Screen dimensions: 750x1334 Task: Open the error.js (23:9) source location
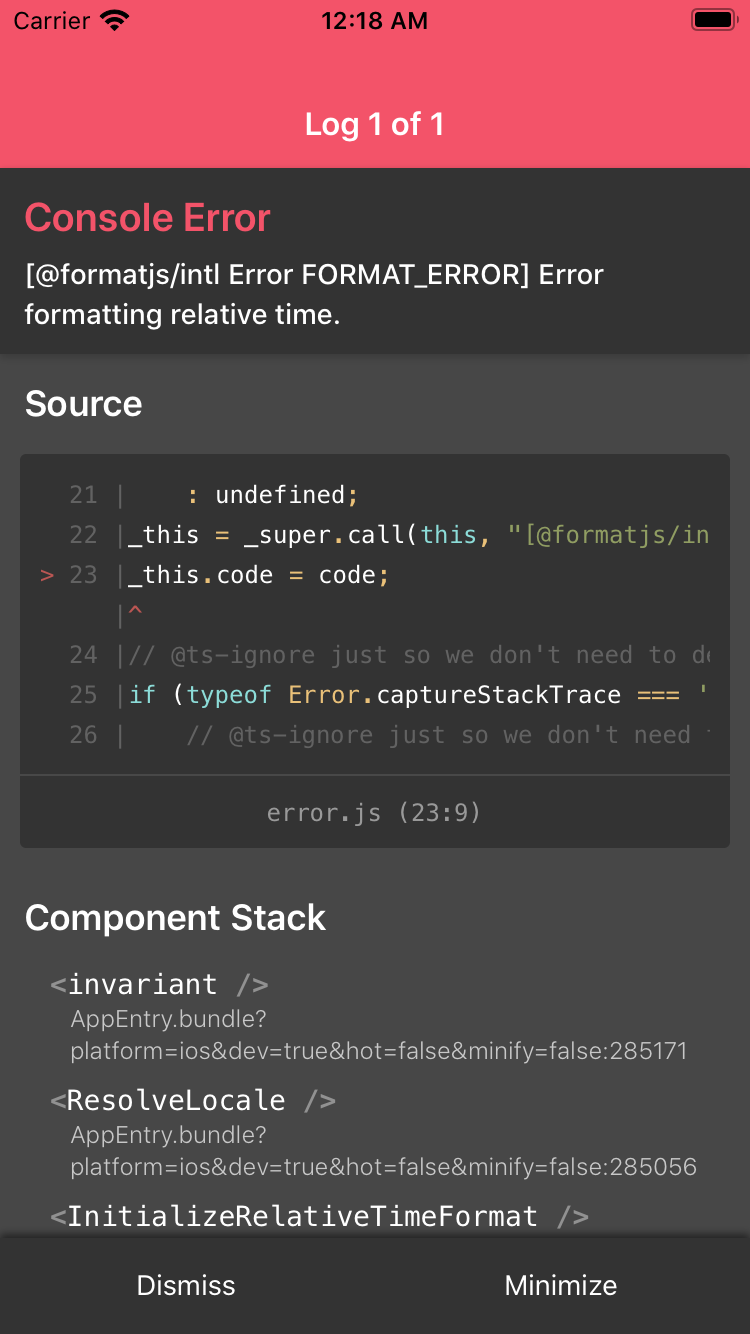point(375,812)
